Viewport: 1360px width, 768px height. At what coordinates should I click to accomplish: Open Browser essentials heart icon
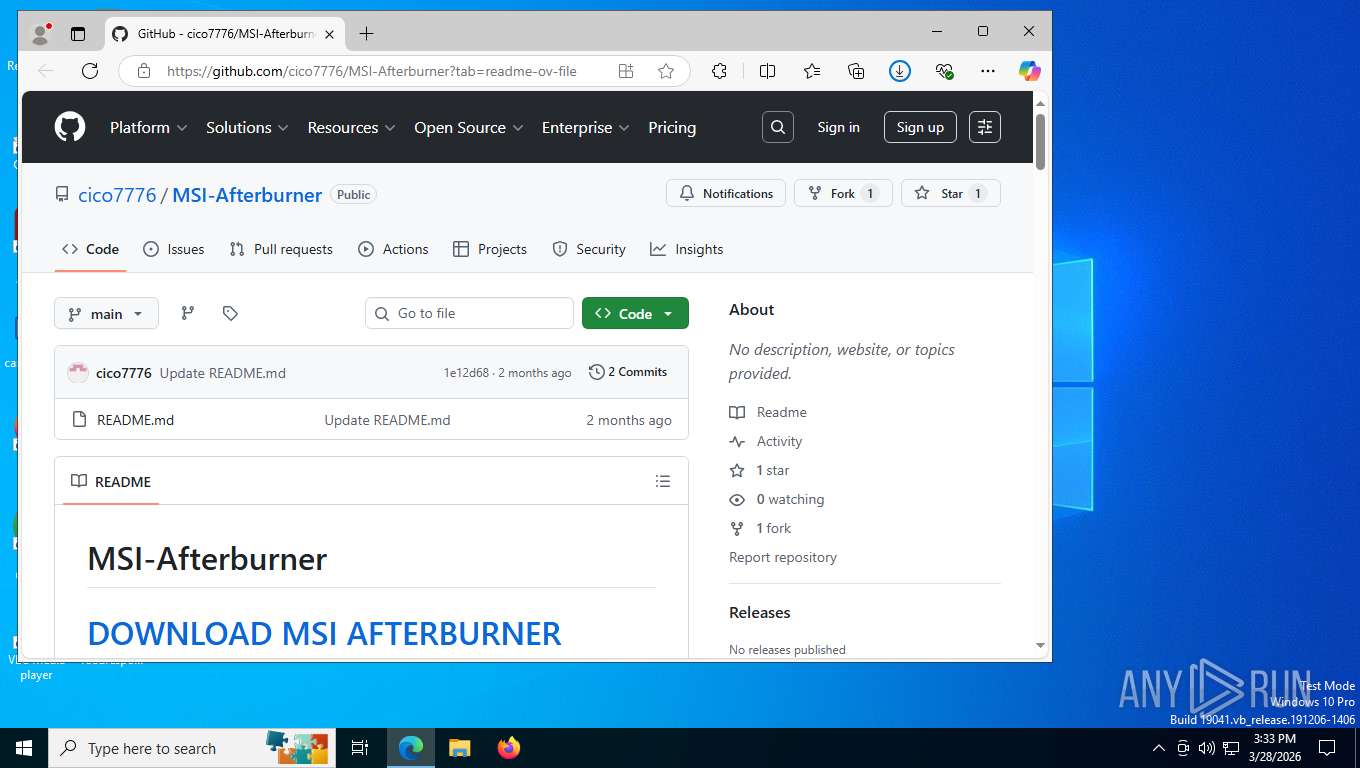[944, 71]
